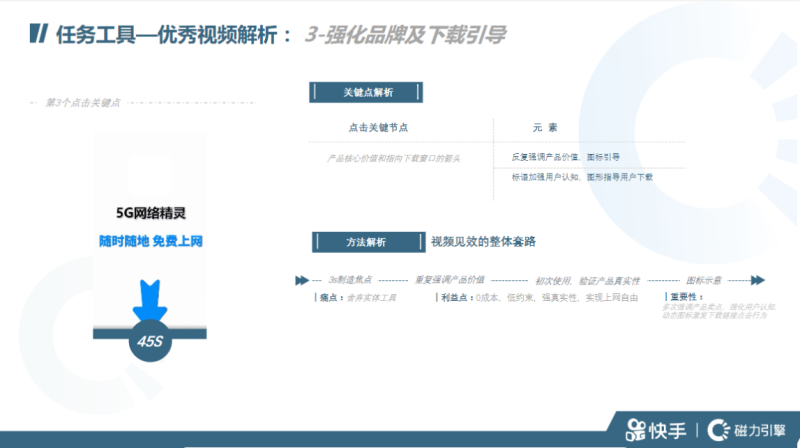Screen dimensions: 800x448
Task: Click the Kuaishou 快手 logo icon
Action: pos(636,431)
